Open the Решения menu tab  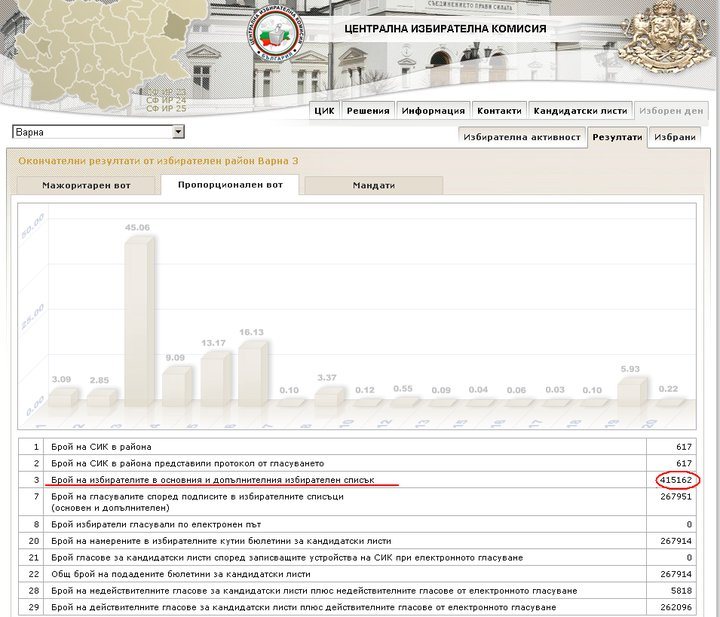pos(368,111)
